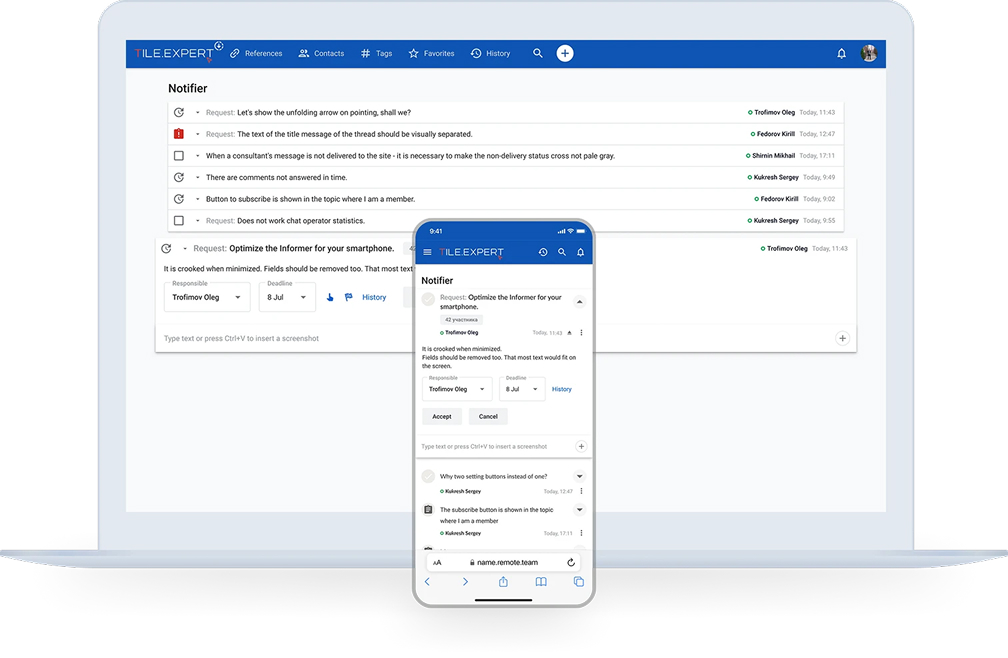The image size is (1008, 658).
Task: Open three-dot menu next to Today 12:47
Action: pyautogui.click(x=581, y=492)
